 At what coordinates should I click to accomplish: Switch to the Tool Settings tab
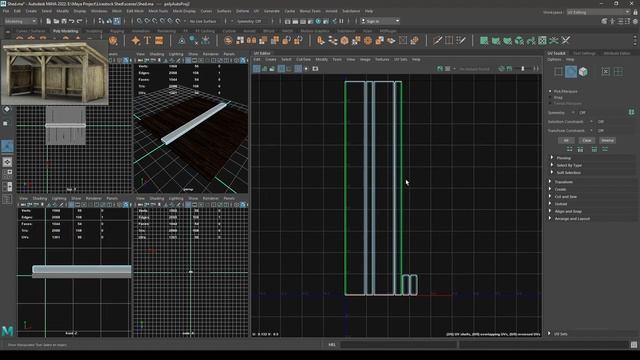click(x=584, y=53)
